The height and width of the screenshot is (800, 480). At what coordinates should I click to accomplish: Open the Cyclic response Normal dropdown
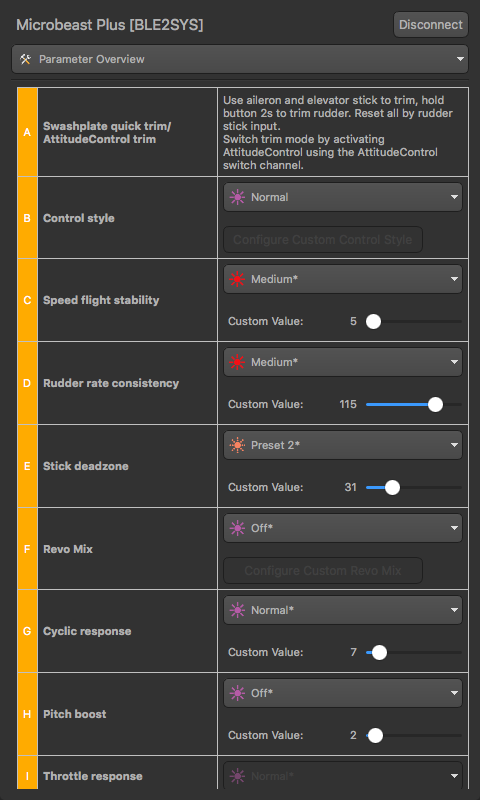tap(343, 610)
